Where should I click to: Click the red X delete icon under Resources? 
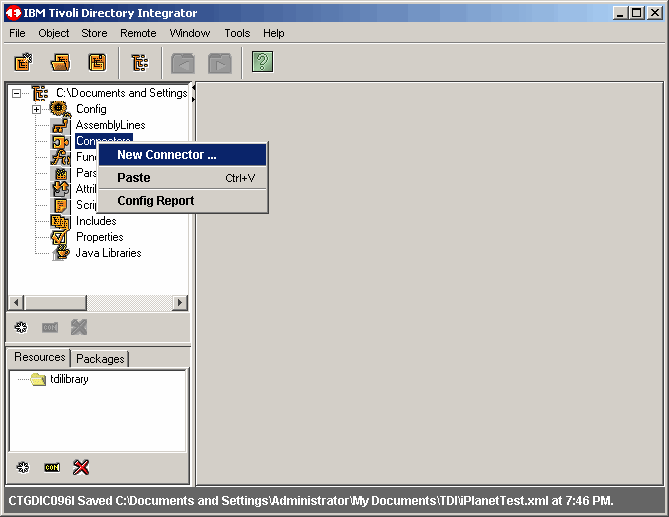pos(81,467)
